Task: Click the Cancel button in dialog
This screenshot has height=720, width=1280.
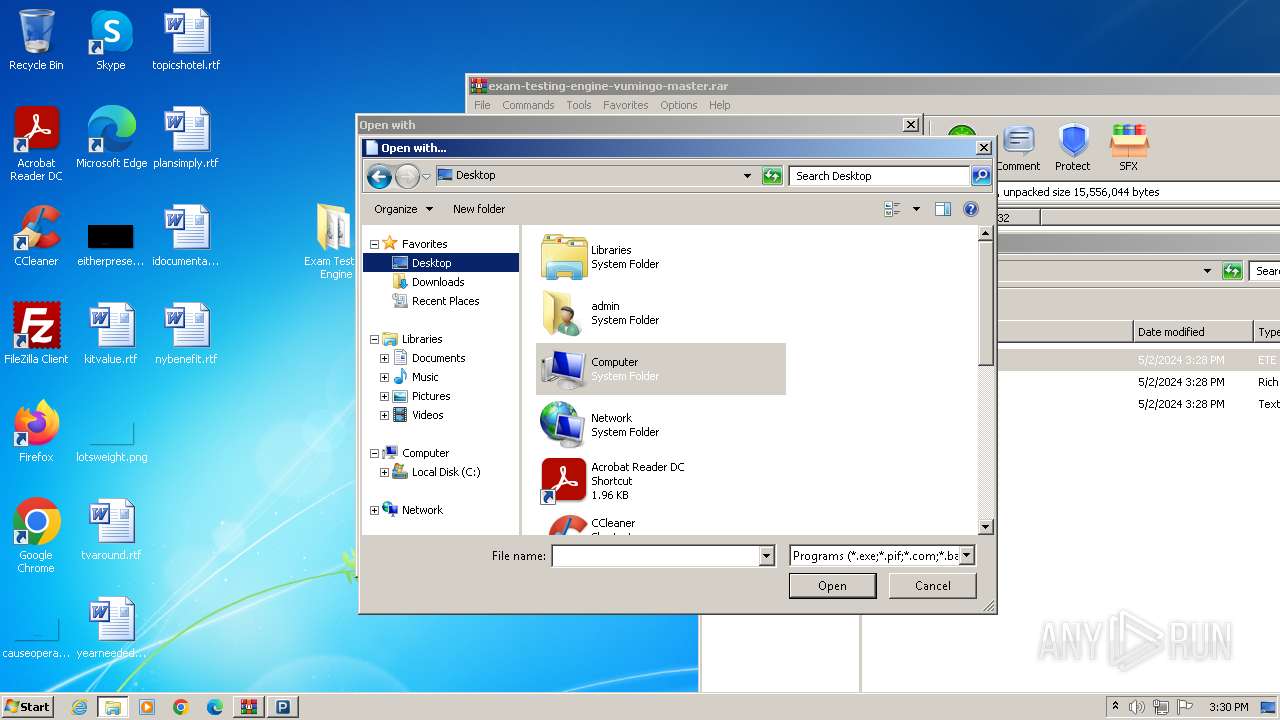Action: [933, 586]
